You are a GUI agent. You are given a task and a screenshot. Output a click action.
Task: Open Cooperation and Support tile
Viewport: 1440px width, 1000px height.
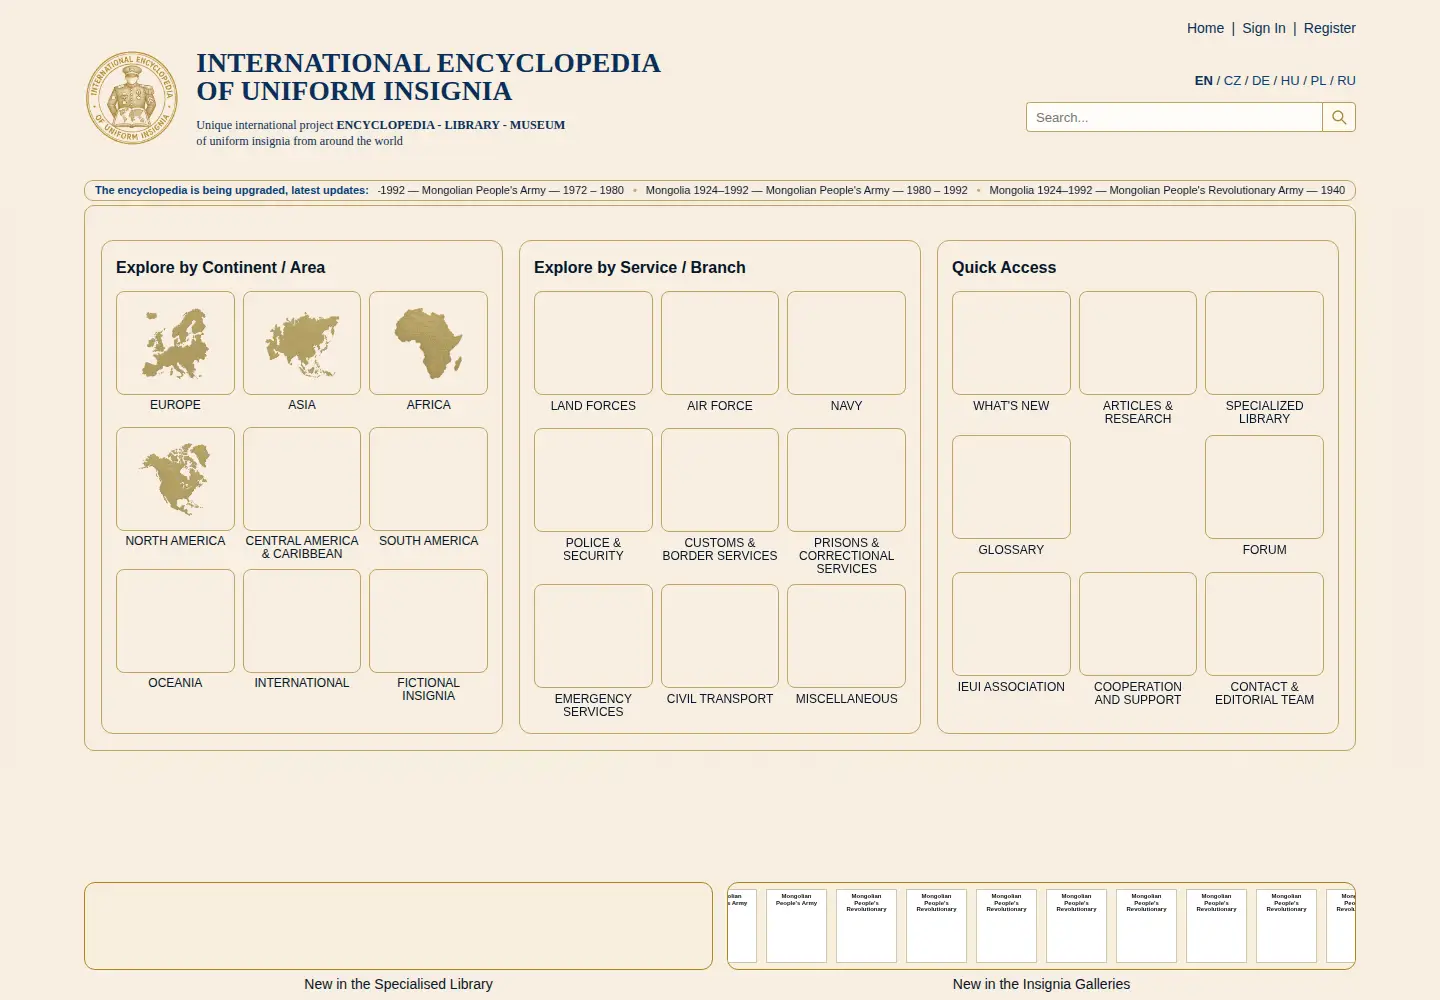[1138, 624]
